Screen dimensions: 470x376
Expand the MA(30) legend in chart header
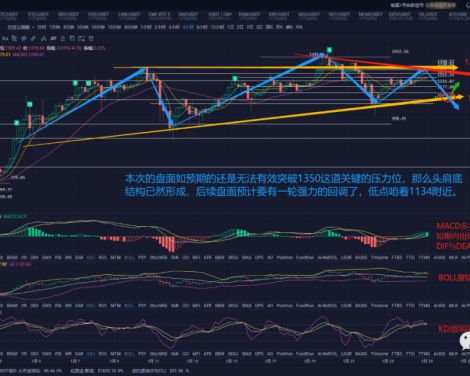coord(28,54)
